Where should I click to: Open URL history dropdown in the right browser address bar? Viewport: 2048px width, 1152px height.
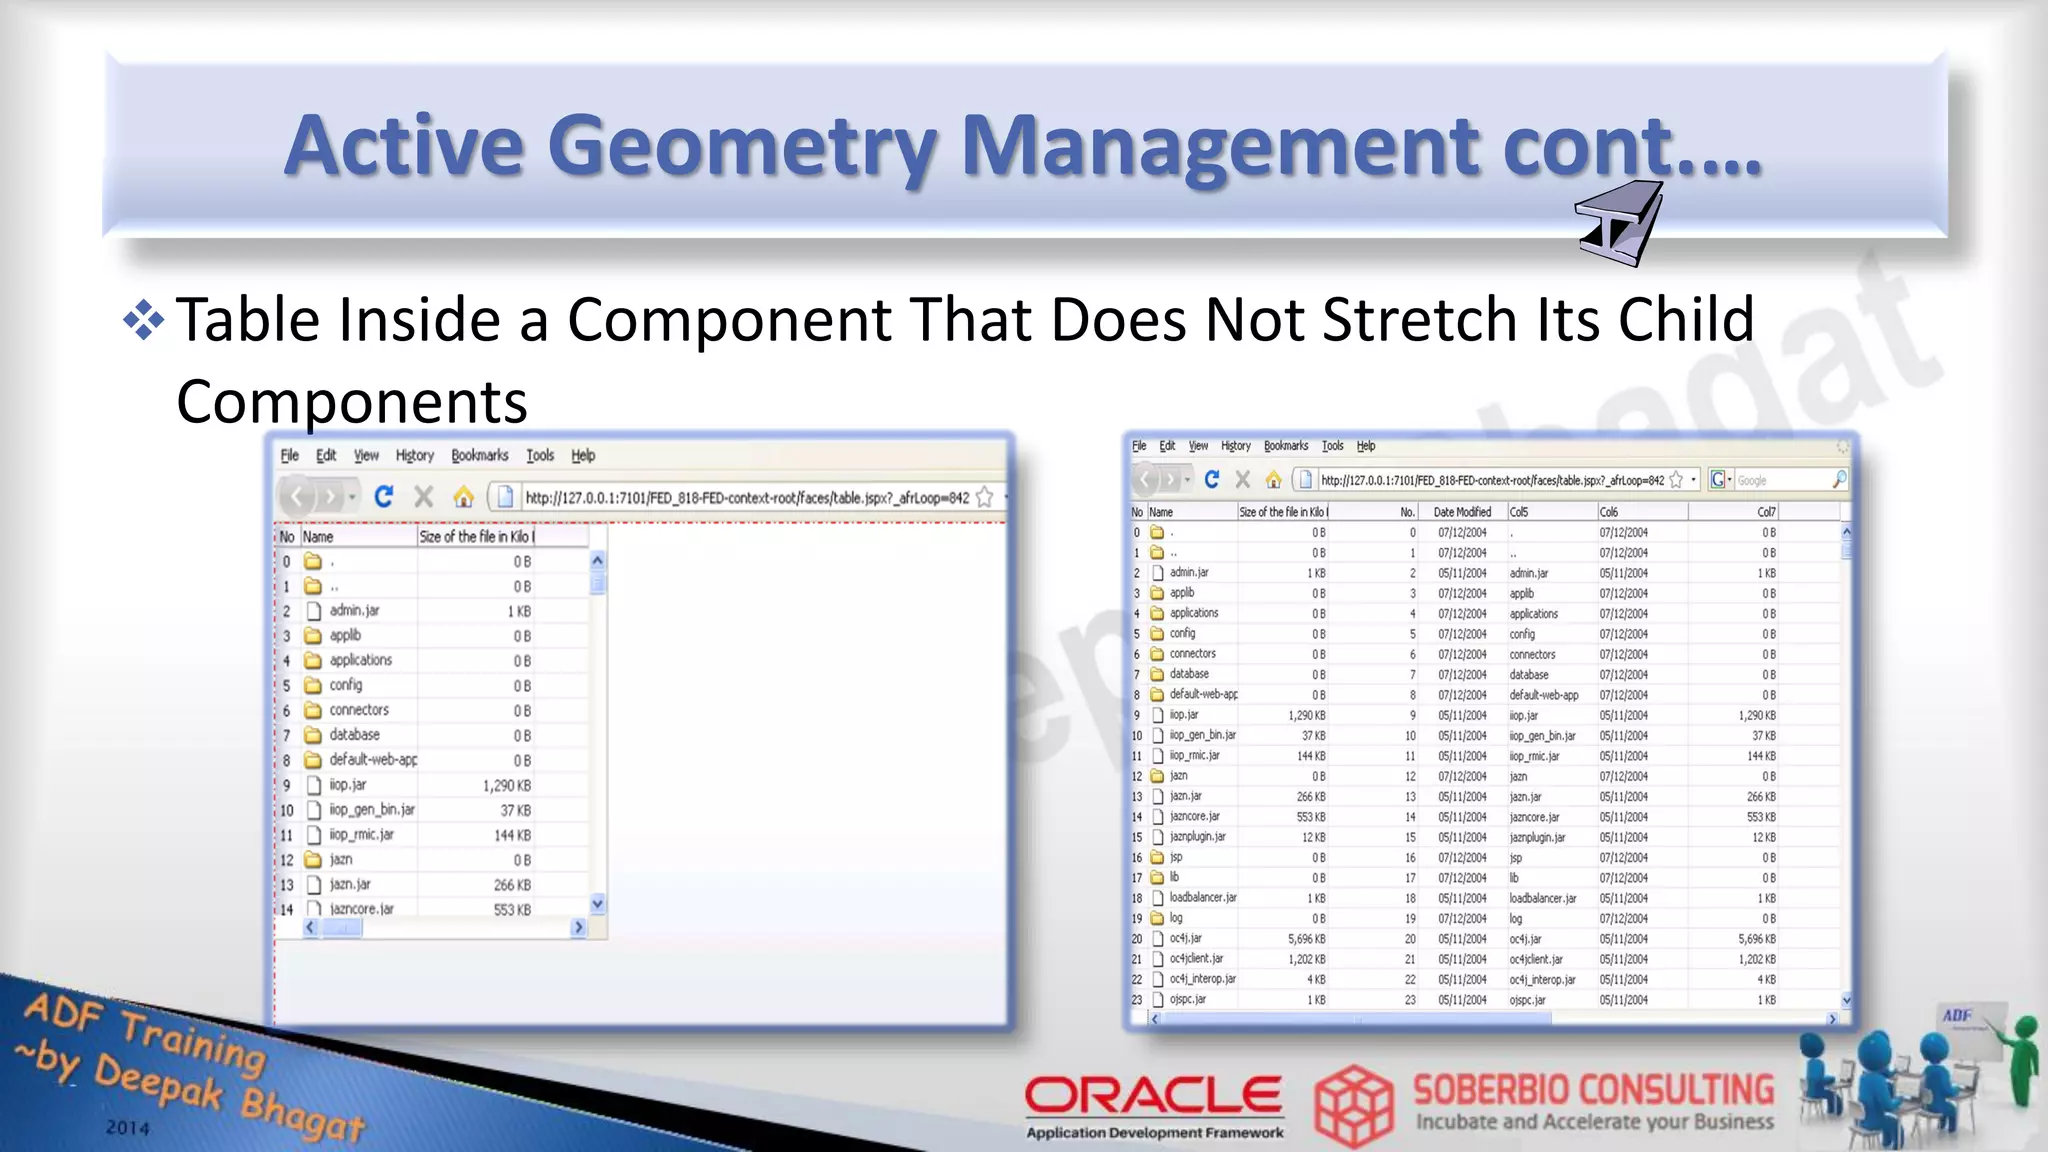point(1693,480)
